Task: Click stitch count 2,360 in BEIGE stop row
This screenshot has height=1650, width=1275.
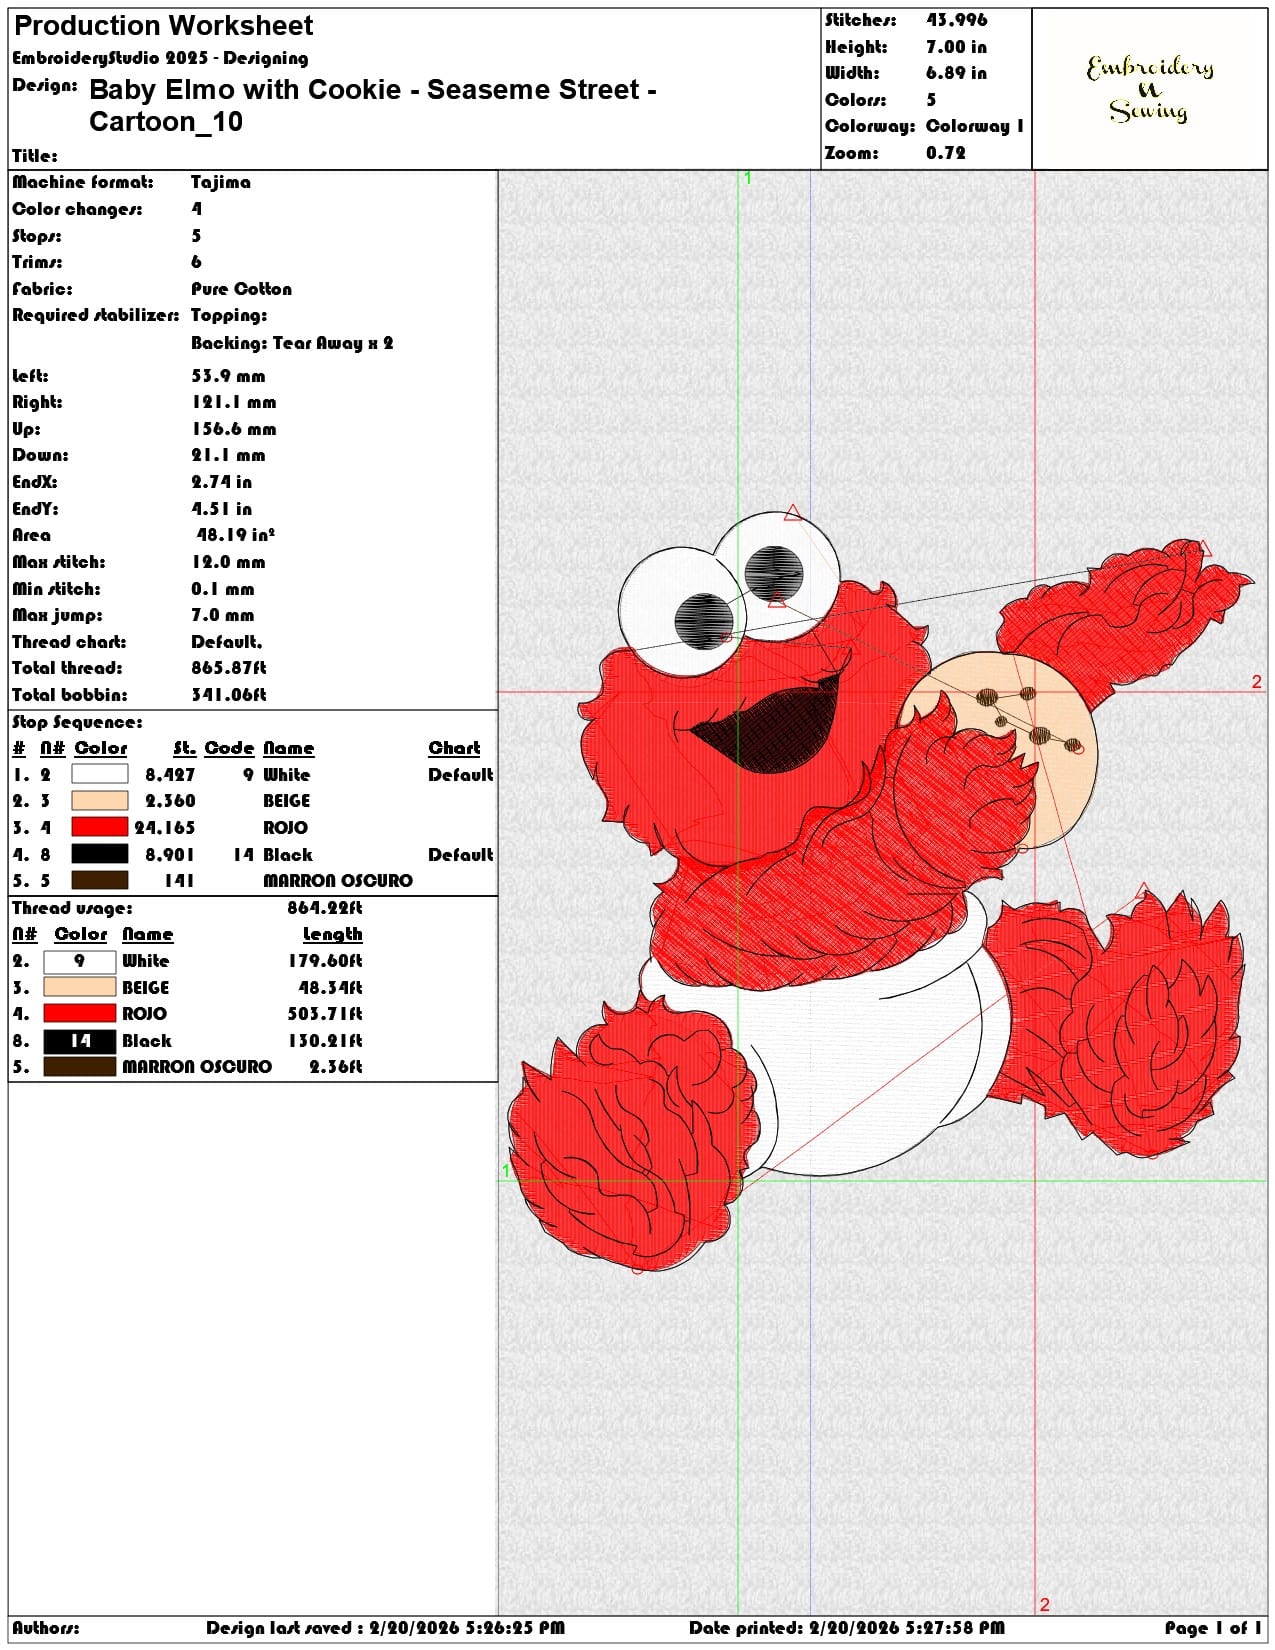Action: (x=170, y=801)
